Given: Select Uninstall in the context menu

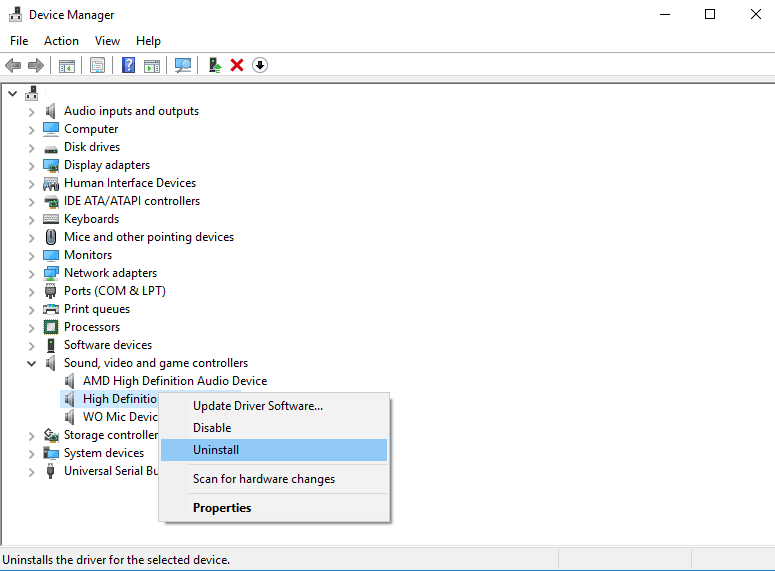Looking at the screenshot, I should 274,450.
